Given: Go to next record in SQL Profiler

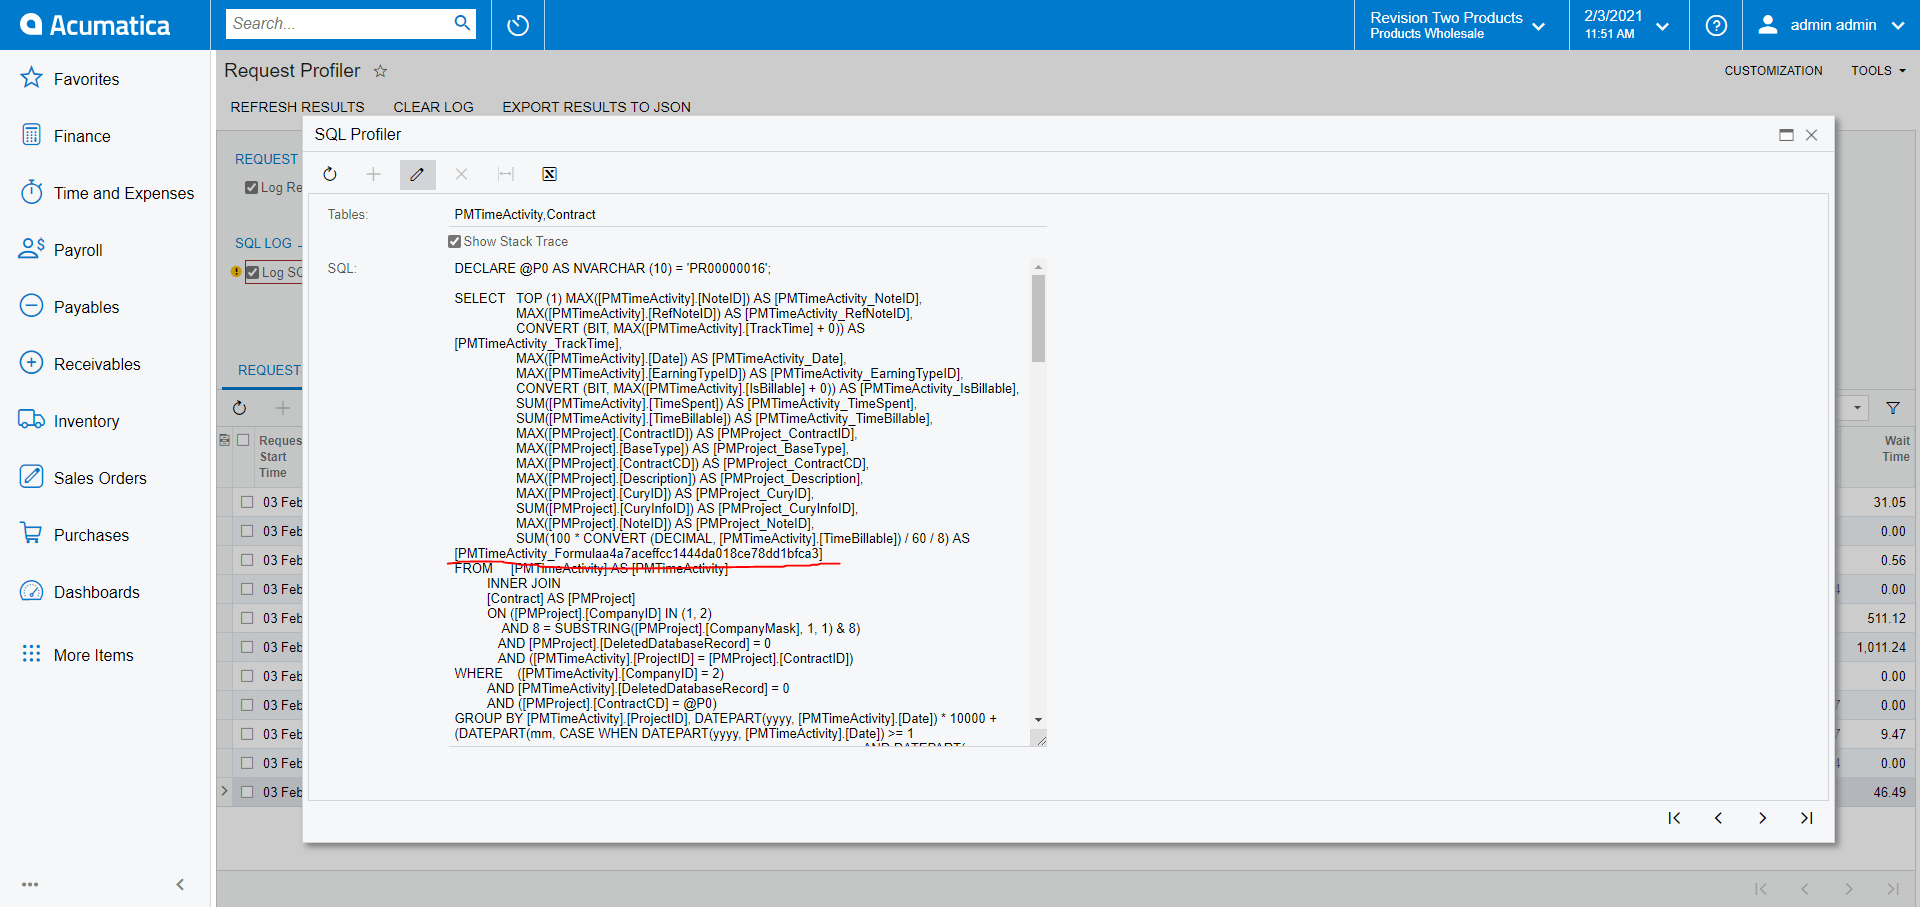Looking at the screenshot, I should (x=1762, y=818).
